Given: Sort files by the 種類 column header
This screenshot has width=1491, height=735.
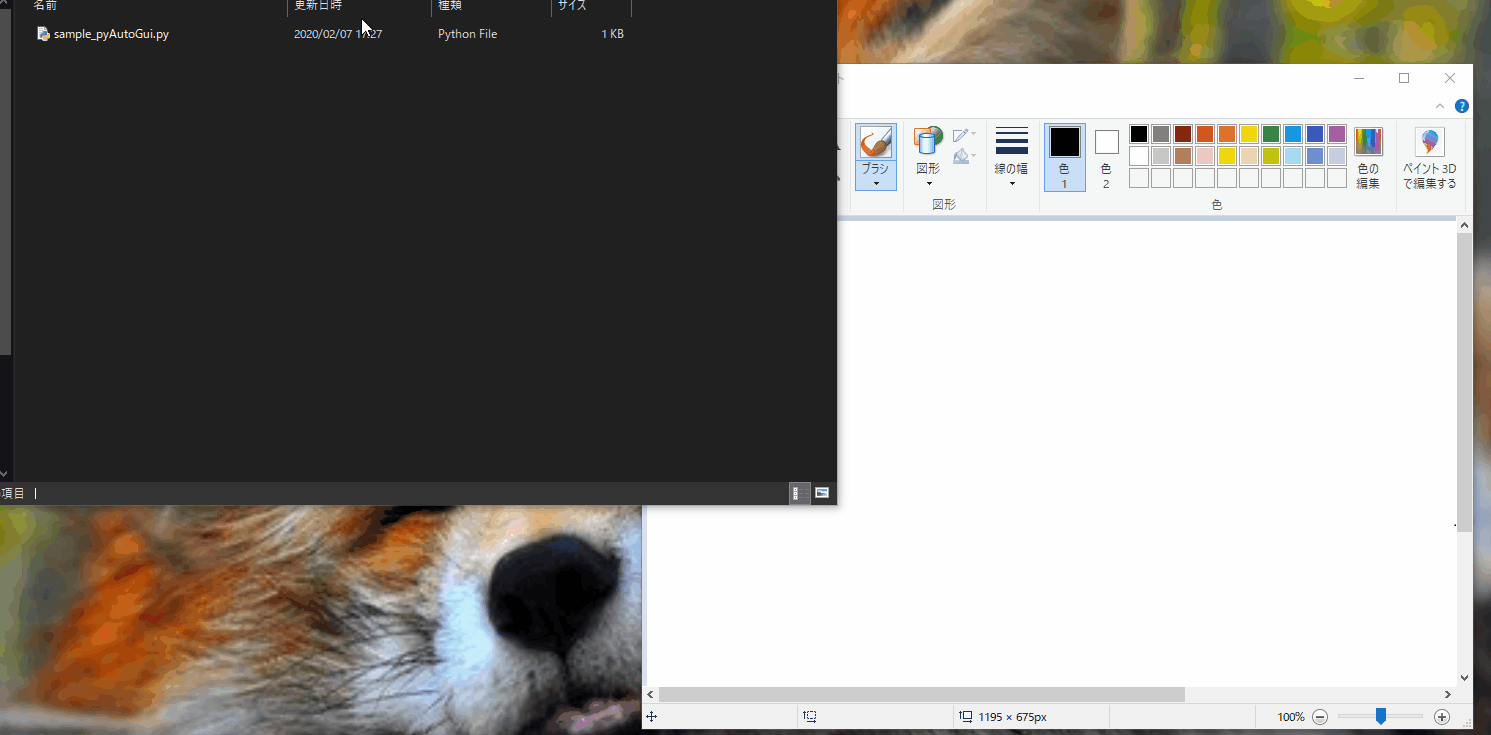Looking at the screenshot, I should coord(450,6).
